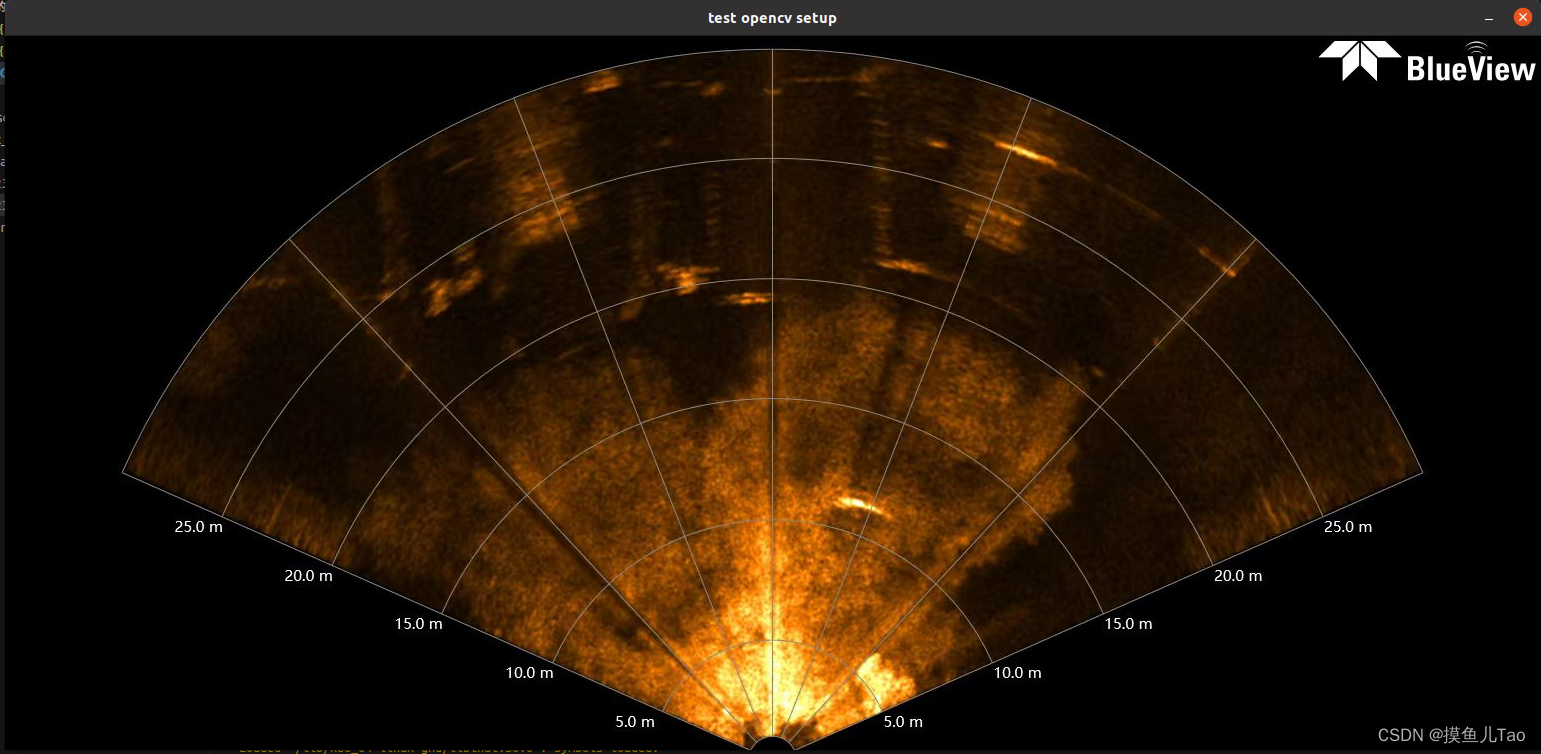The height and width of the screenshot is (754, 1541).
Task: Select the left-side 15.0 m range label
Action: pos(418,624)
